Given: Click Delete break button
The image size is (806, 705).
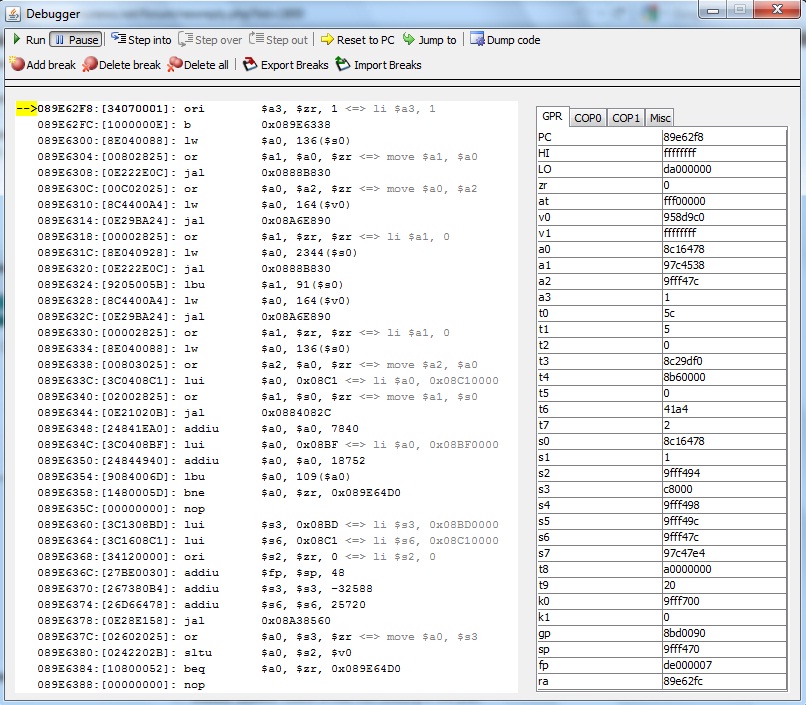Looking at the screenshot, I should (x=121, y=65).
